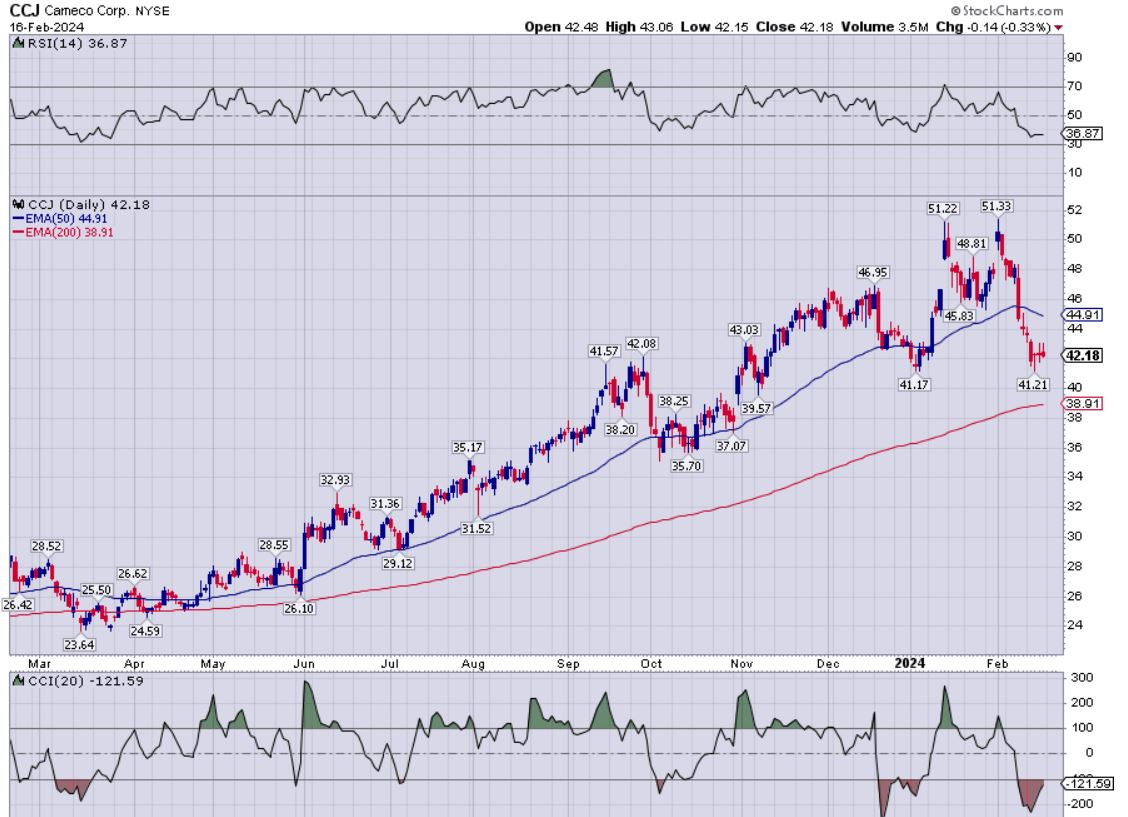The height and width of the screenshot is (817, 1128).
Task: Click the 38.25 price label
Action: [x=674, y=401]
